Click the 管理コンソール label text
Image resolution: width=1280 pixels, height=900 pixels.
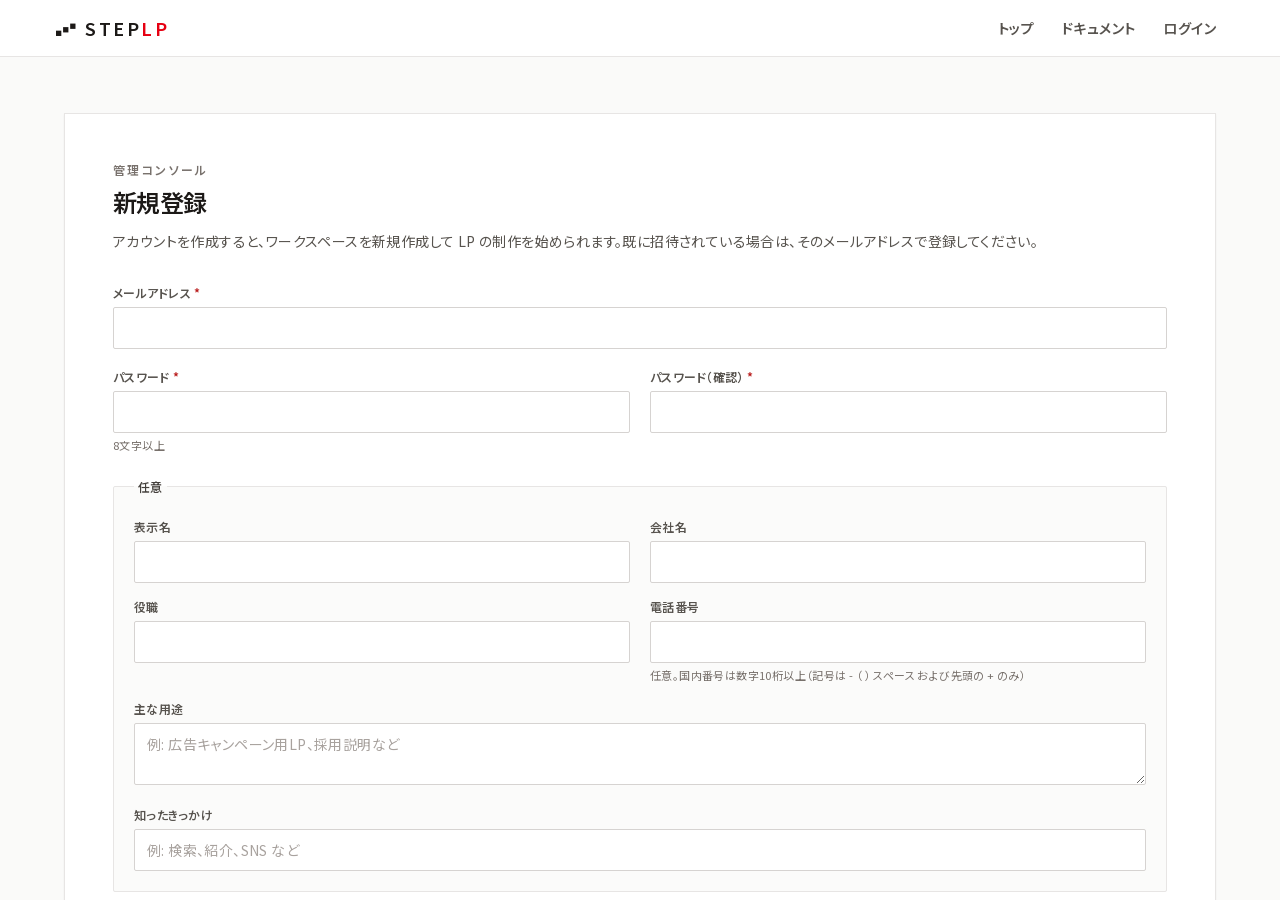[x=159, y=170]
